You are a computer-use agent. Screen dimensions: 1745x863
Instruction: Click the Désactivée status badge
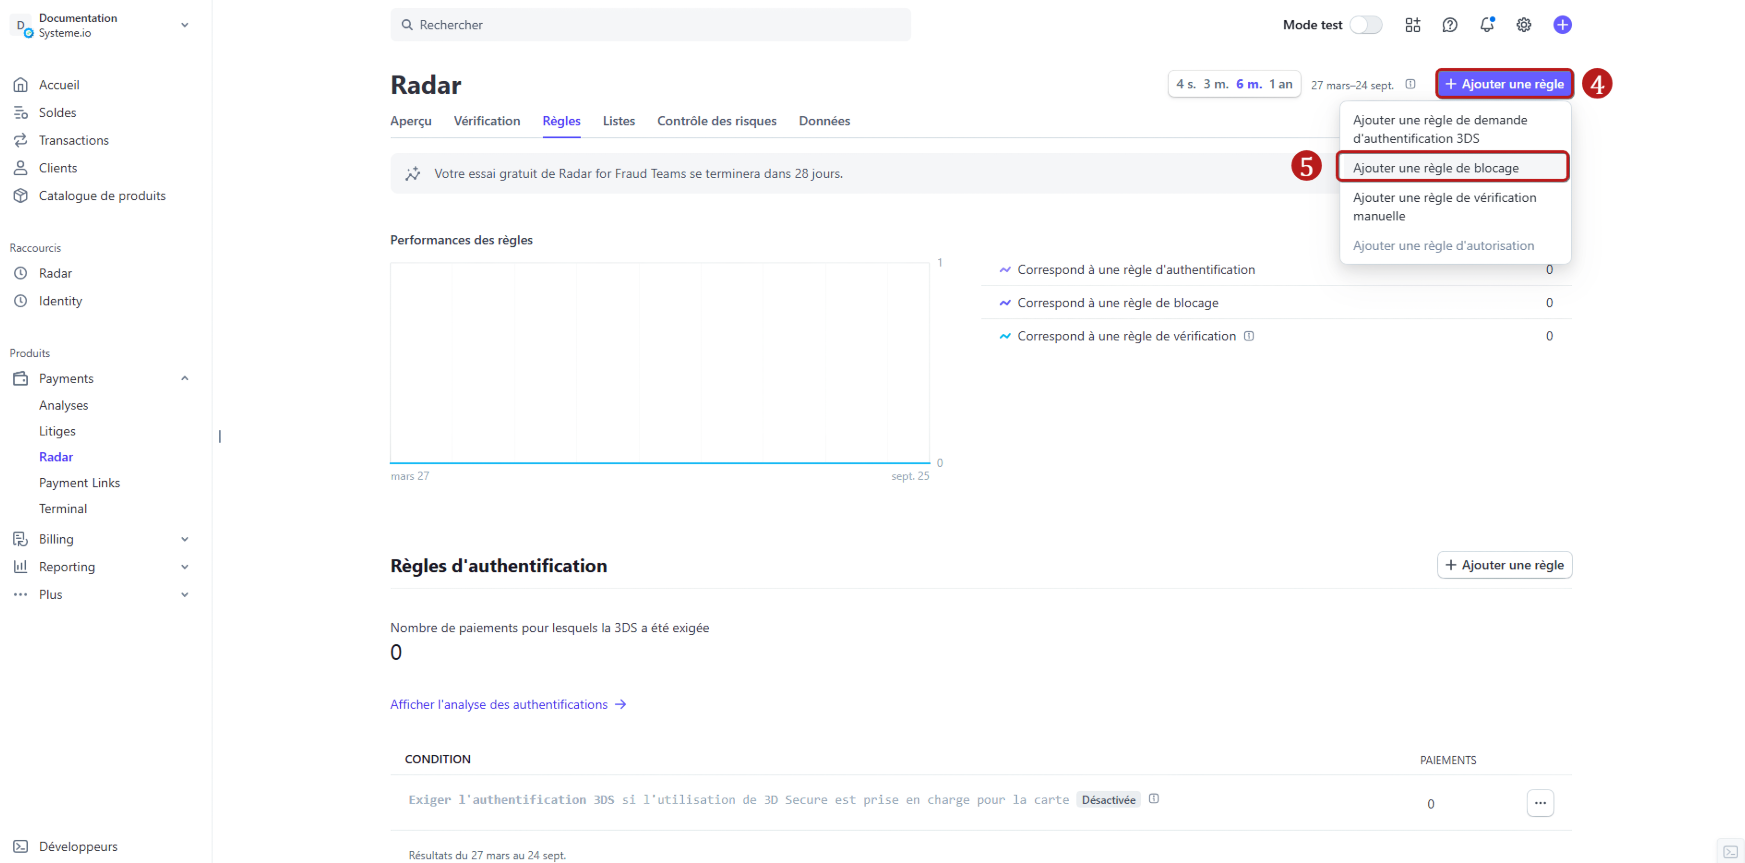[1108, 800]
